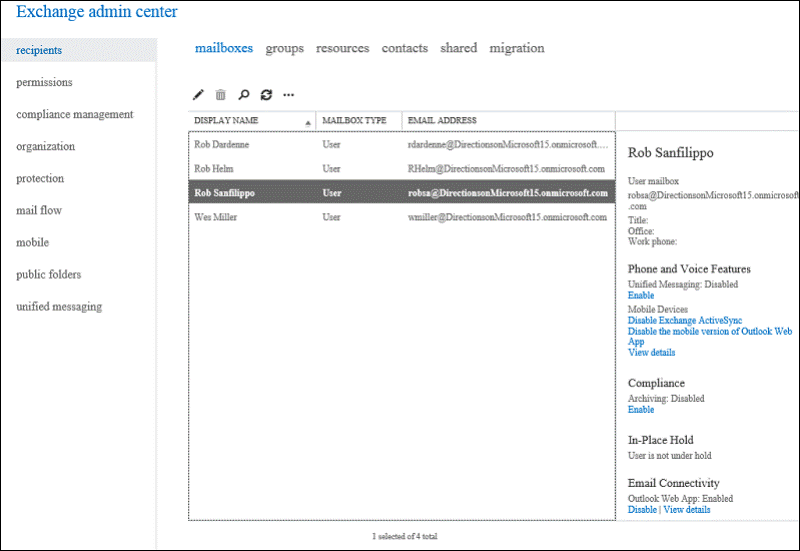
Task: View details under Email Connectivity
Action: click(x=687, y=510)
